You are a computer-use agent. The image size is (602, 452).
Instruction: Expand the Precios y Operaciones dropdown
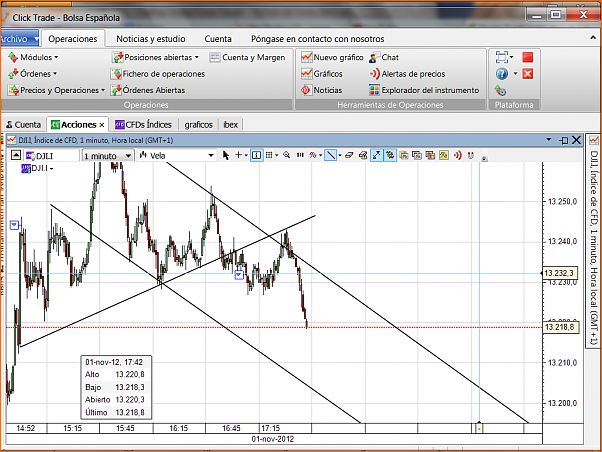[56, 90]
